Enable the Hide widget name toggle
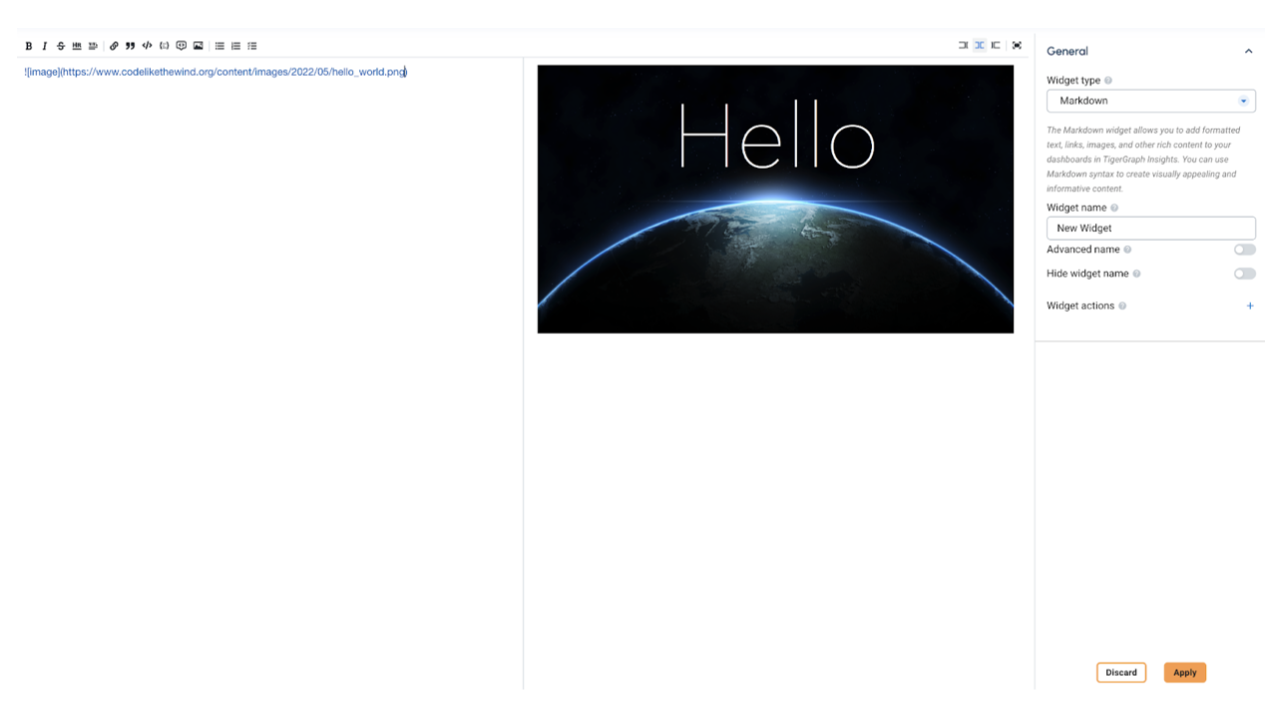 [1244, 273]
